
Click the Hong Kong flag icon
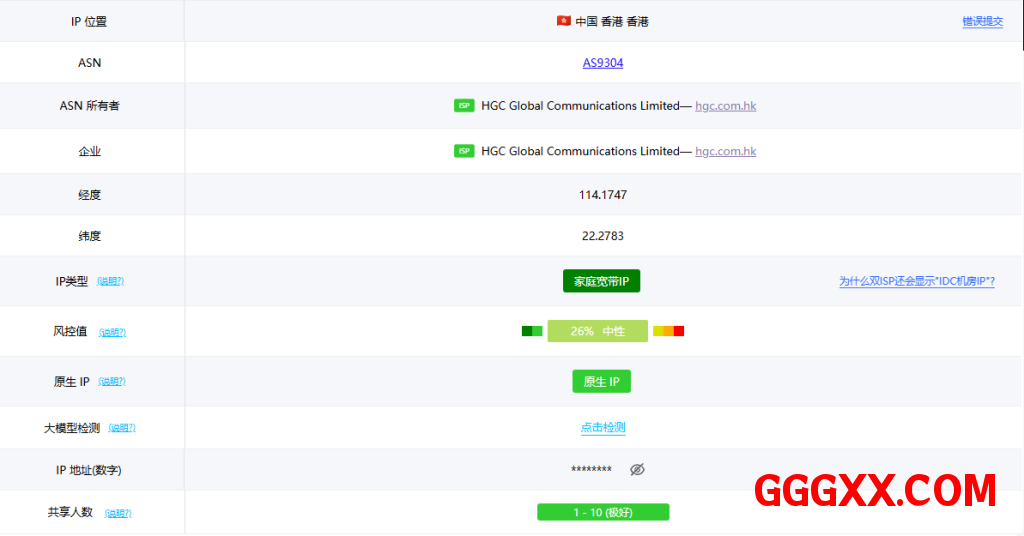pyautogui.click(x=564, y=21)
